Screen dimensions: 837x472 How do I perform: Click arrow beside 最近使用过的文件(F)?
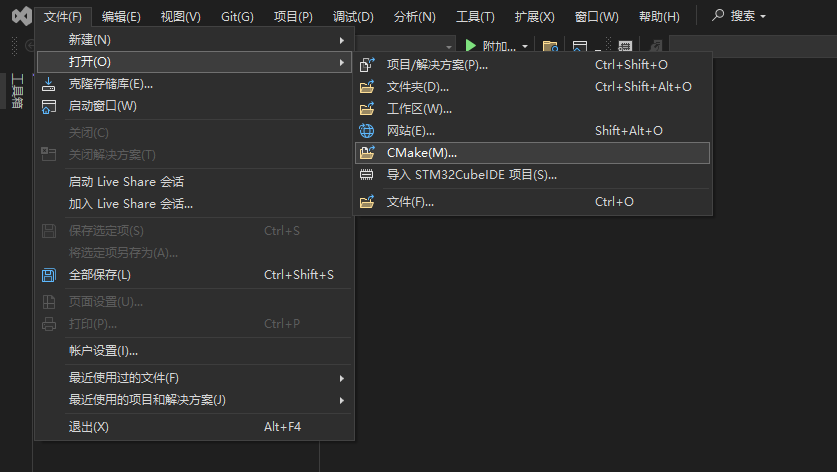coord(342,379)
